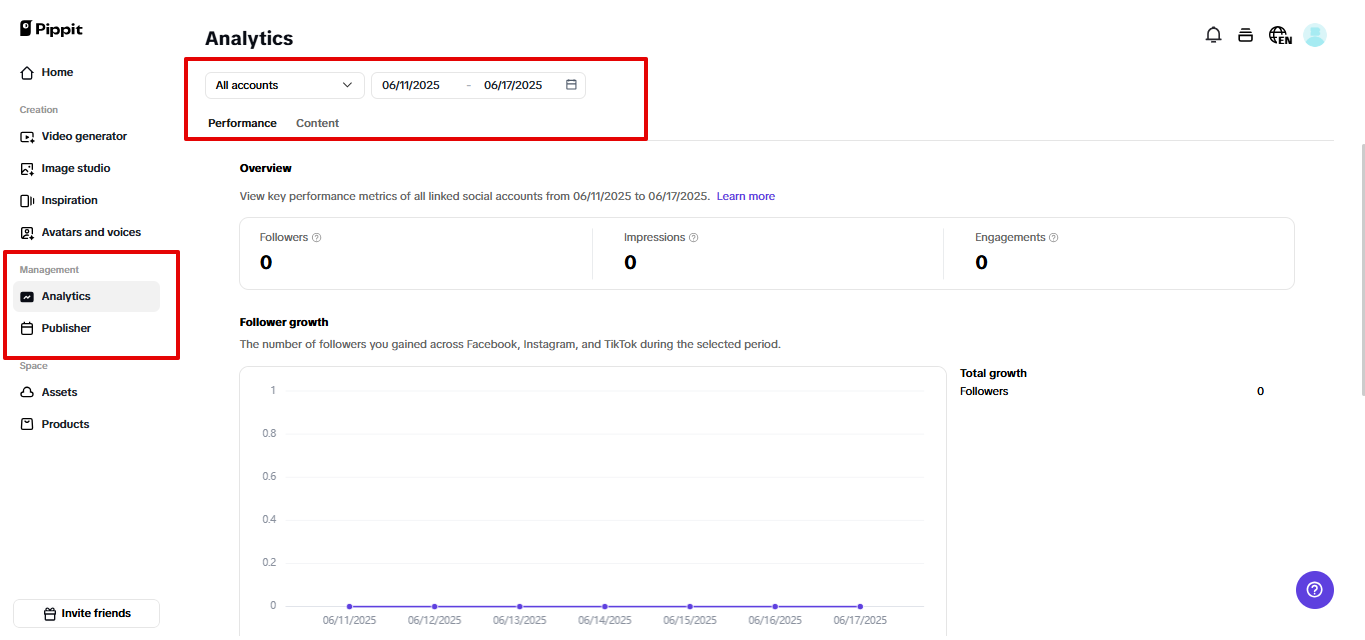Image resolution: width=1365 pixels, height=640 pixels.
Task: Open the date range calendar picker
Action: 570,85
